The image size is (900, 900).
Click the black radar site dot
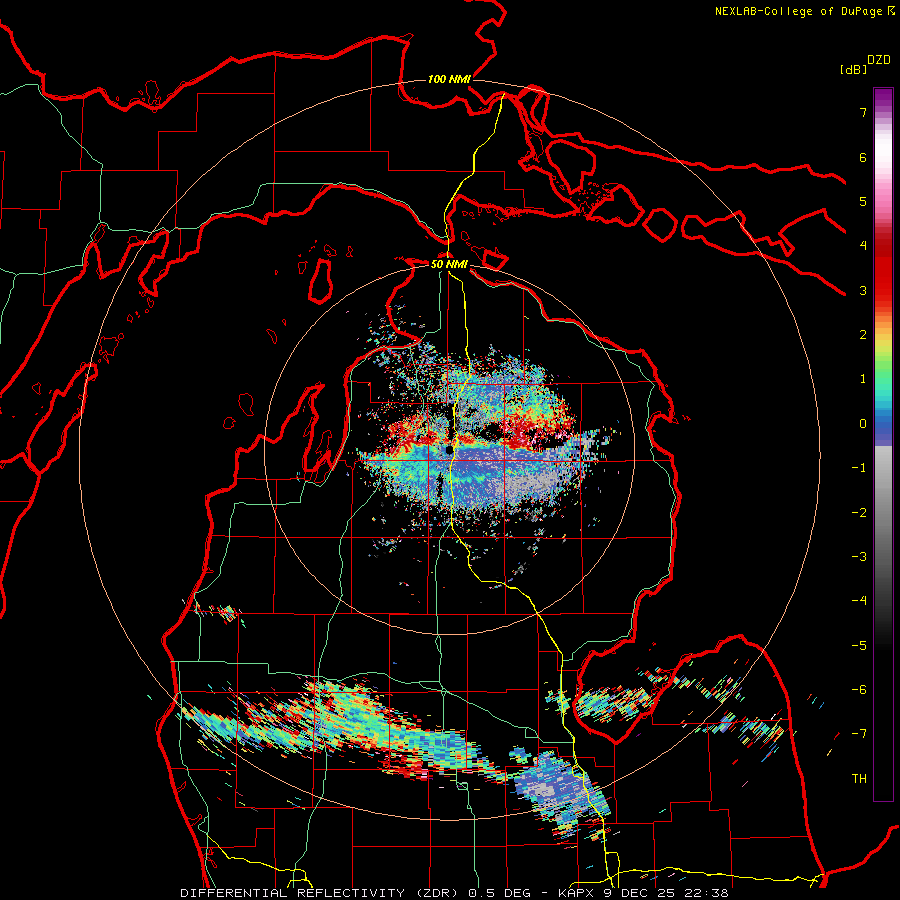449,450
